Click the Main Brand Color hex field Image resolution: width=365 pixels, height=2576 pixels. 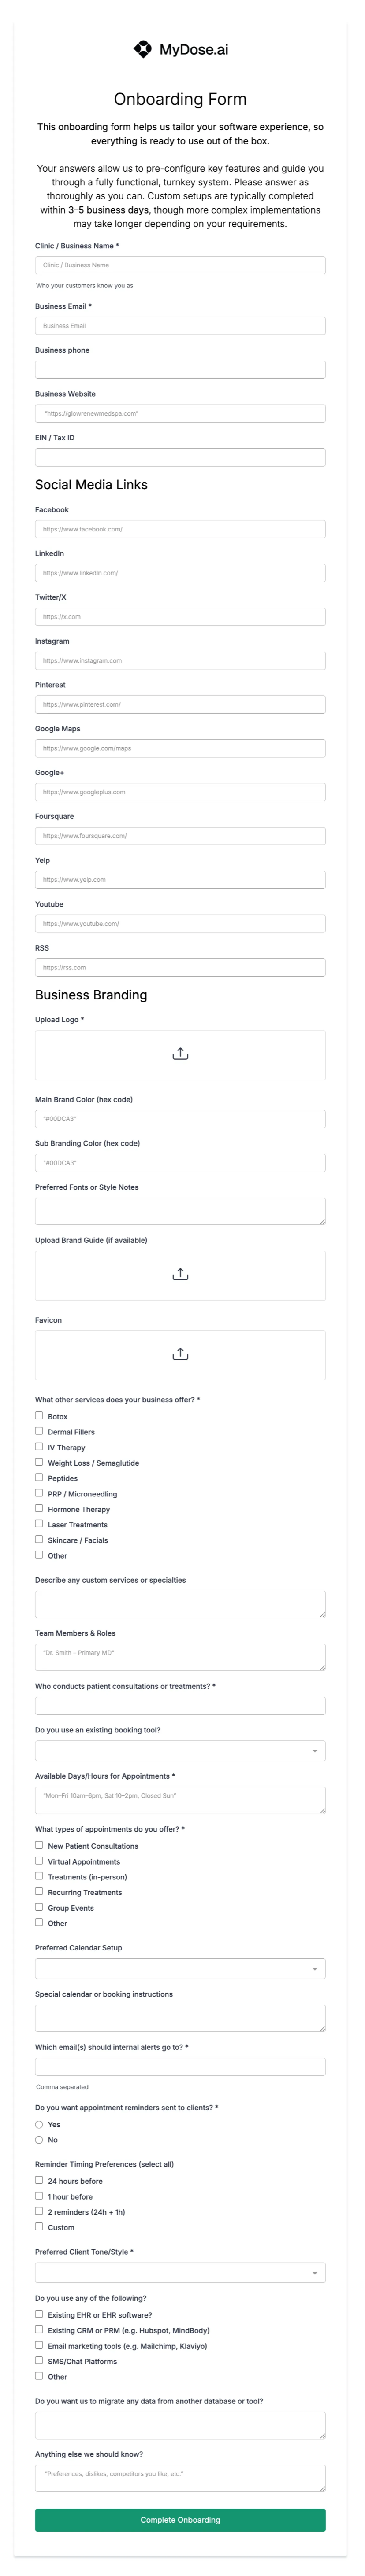coord(180,1119)
